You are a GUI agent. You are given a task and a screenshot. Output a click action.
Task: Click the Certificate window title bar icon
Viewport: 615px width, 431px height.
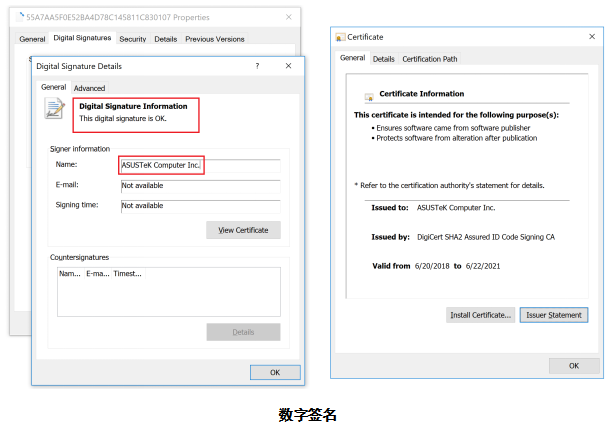coord(340,37)
